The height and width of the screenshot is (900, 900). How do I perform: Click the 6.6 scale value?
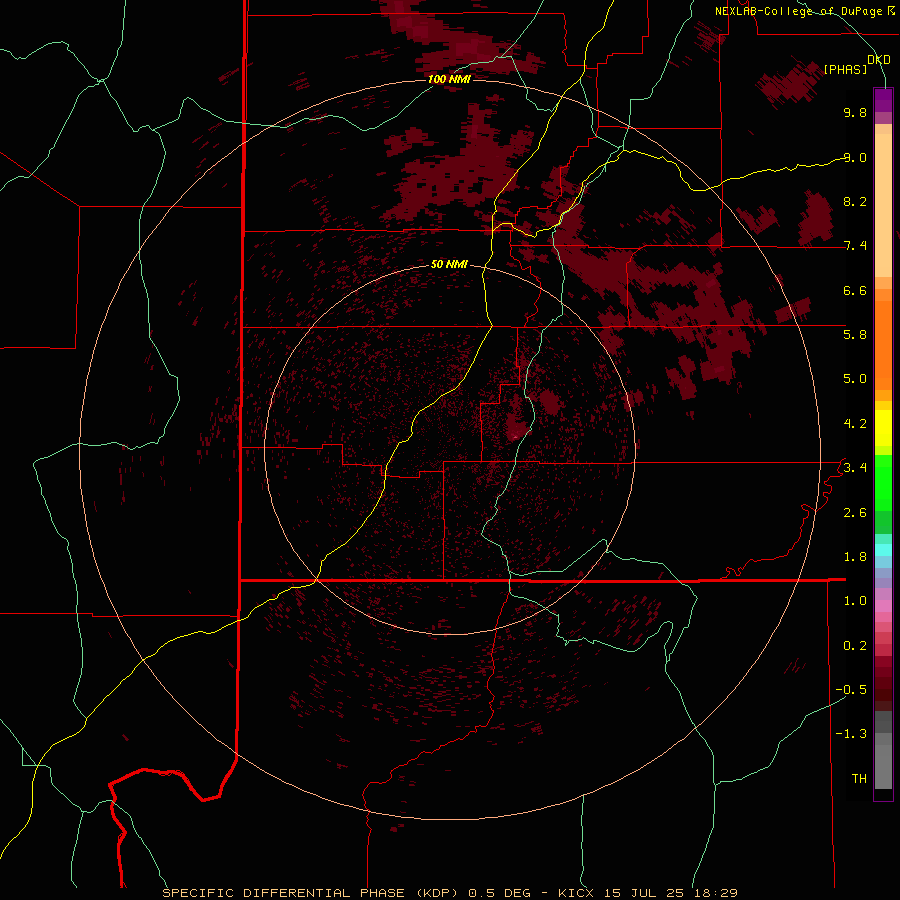click(x=855, y=290)
